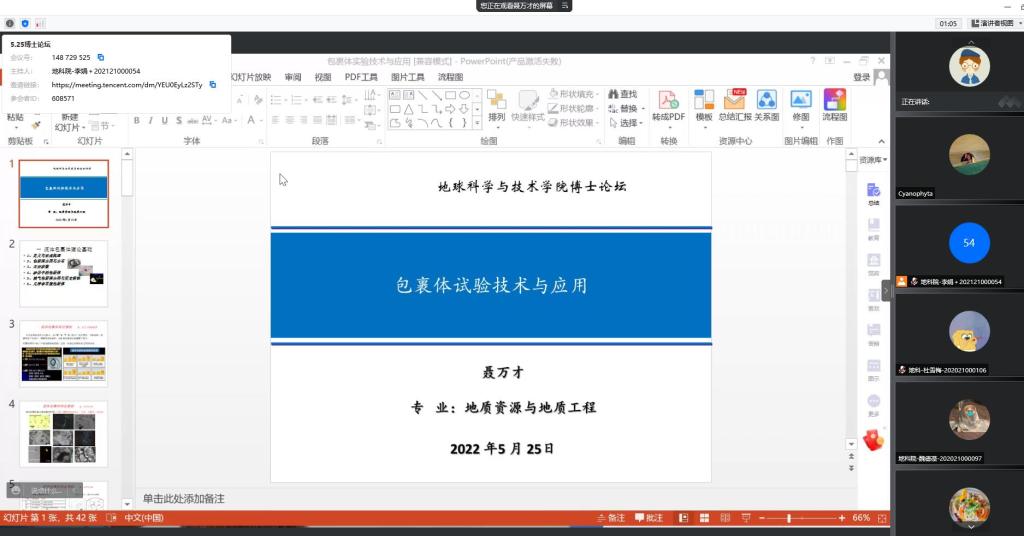Adjust the zoom slider in status bar
1024x536 pixels.
(x=790, y=518)
